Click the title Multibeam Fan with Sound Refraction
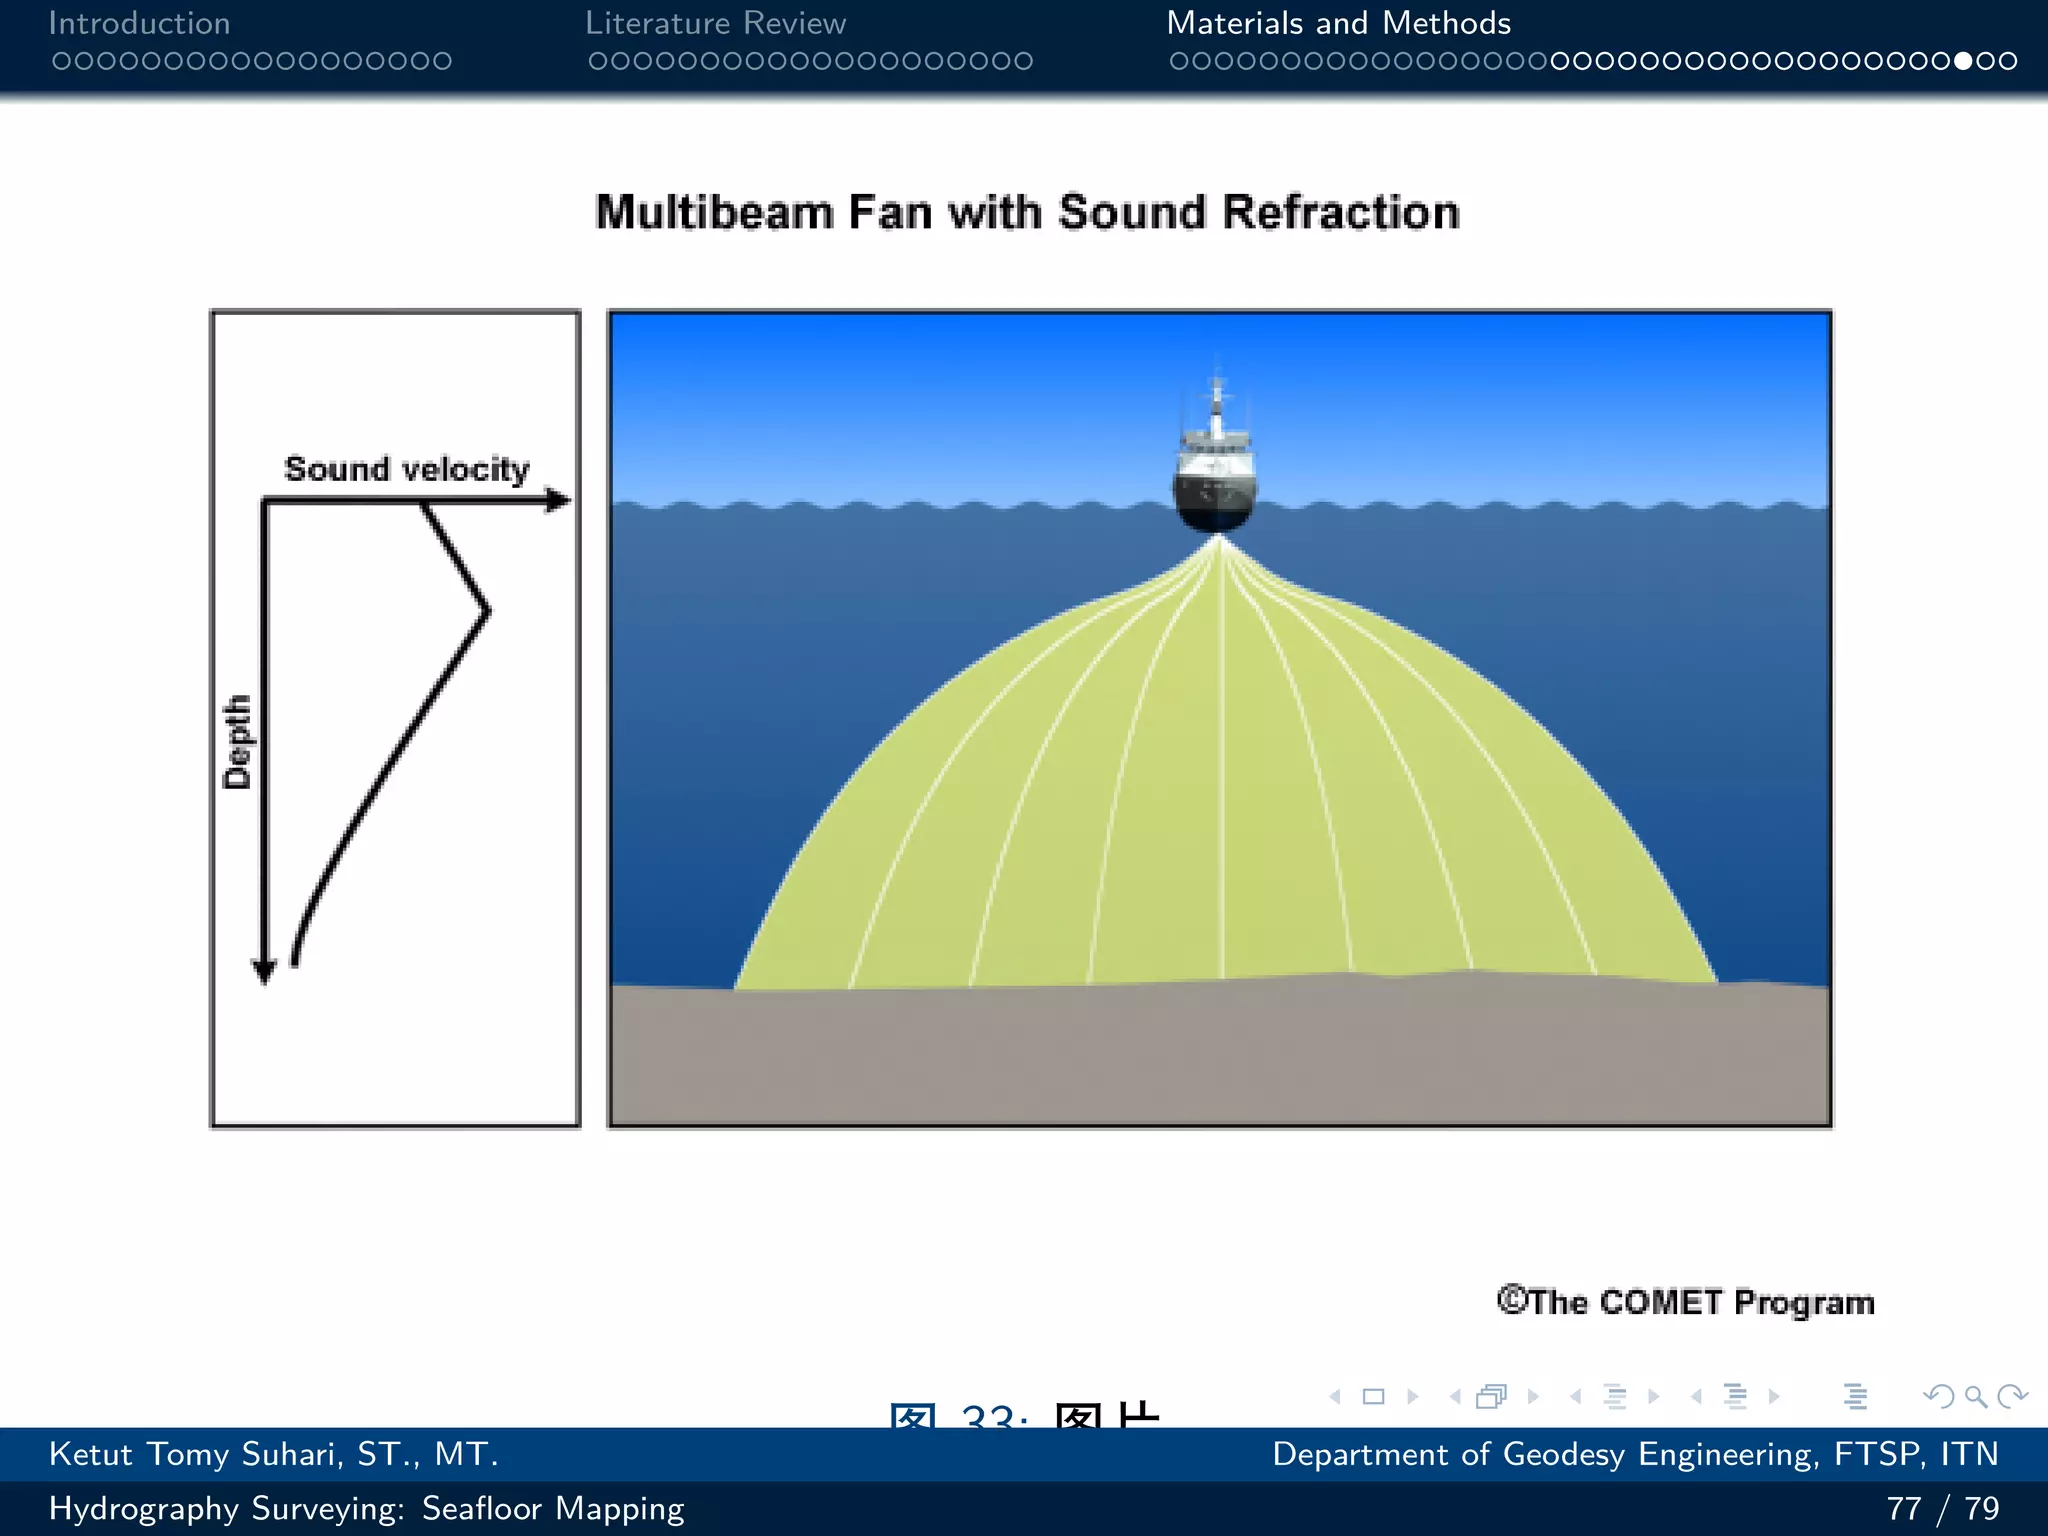The height and width of the screenshot is (1536, 2048). 1027,213
